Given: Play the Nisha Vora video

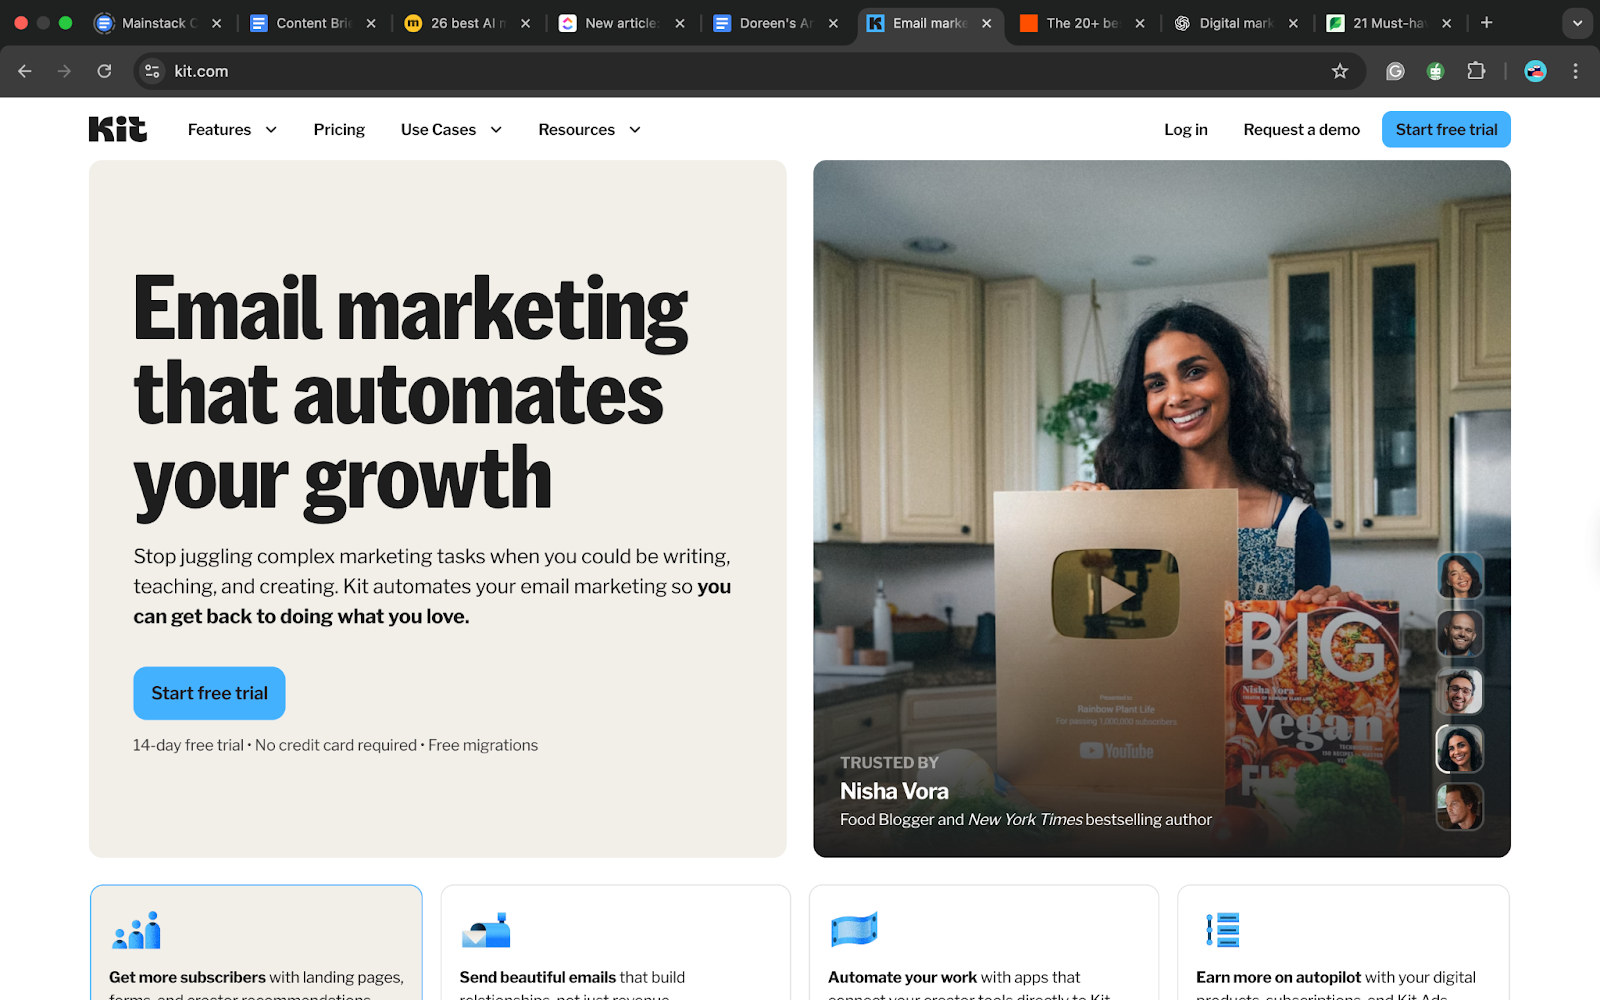Looking at the screenshot, I should (1116, 594).
